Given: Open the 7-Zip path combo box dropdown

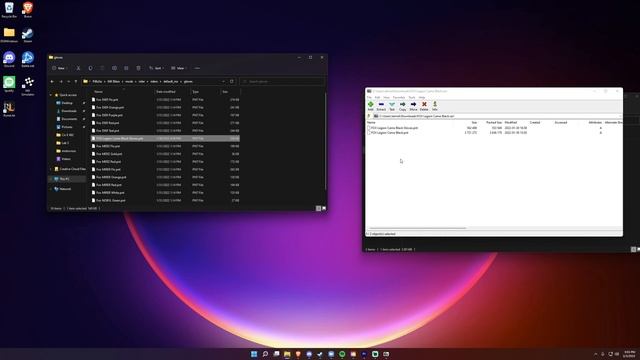Looking at the screenshot, I should click(x=620, y=116).
